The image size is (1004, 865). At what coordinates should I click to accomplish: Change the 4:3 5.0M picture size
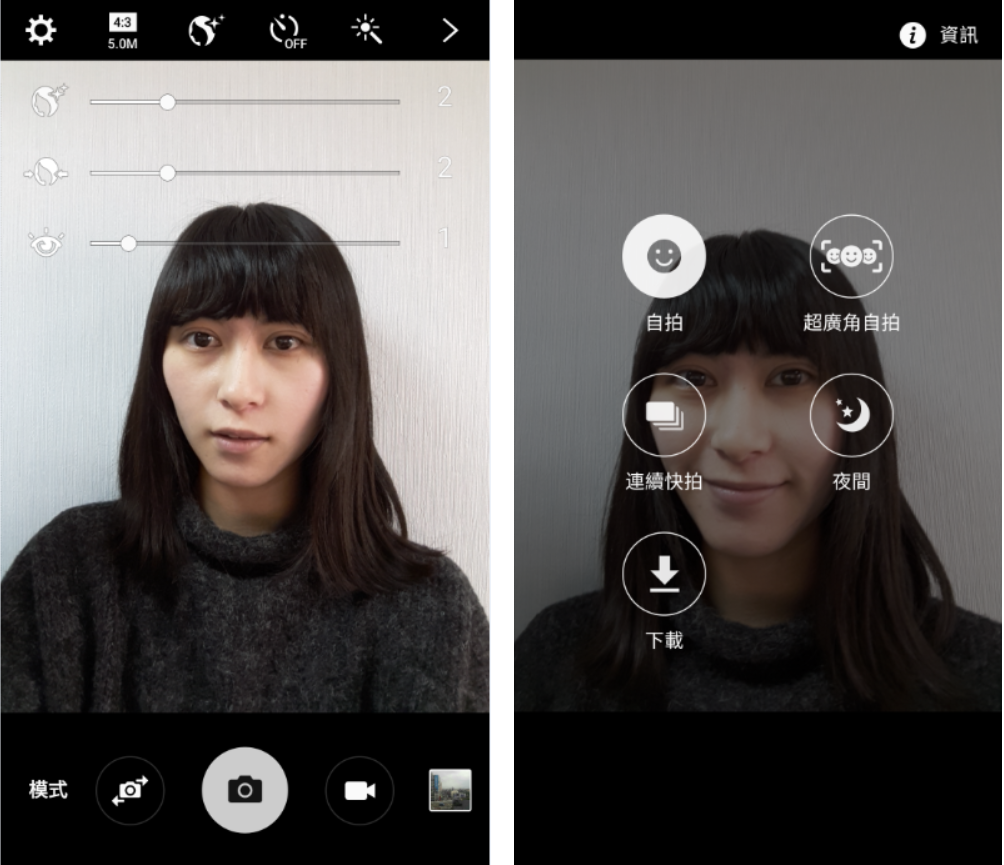[x=122, y=32]
